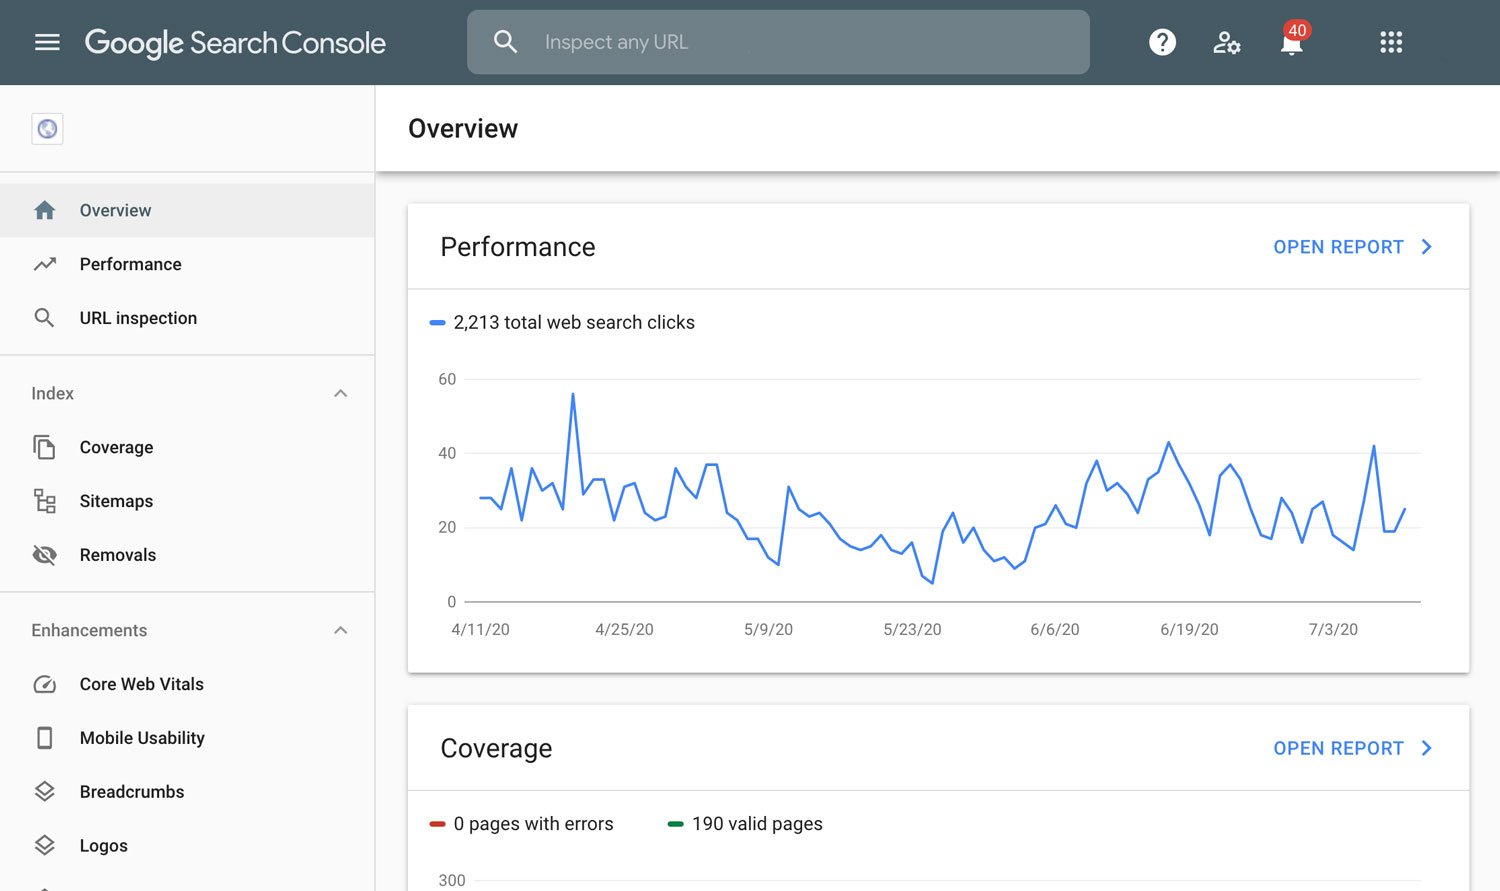Click the property globe icon
The width and height of the screenshot is (1500, 891).
click(47, 129)
